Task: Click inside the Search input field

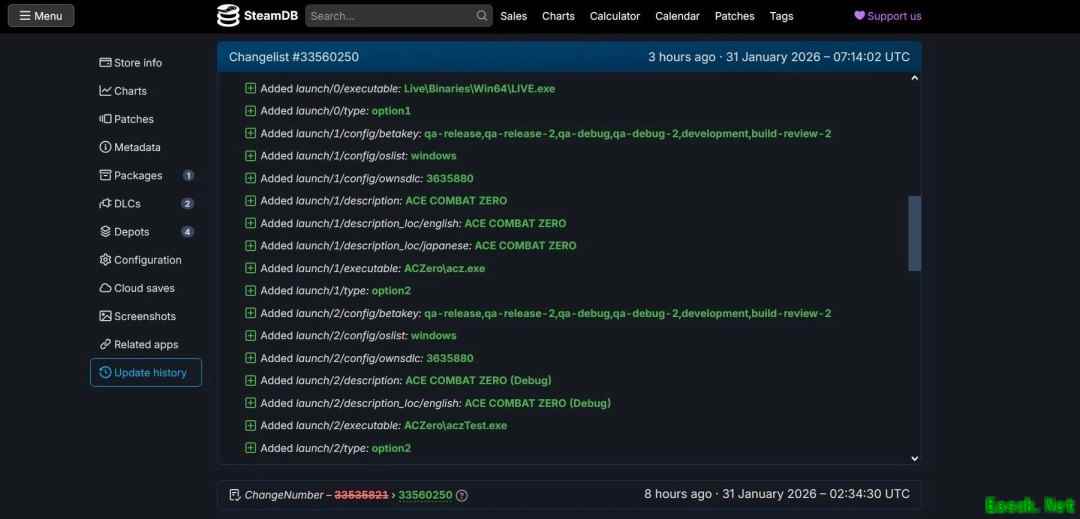Action: tap(390, 16)
